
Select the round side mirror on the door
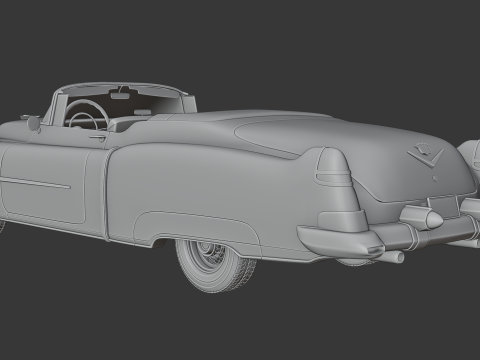(x=33, y=123)
